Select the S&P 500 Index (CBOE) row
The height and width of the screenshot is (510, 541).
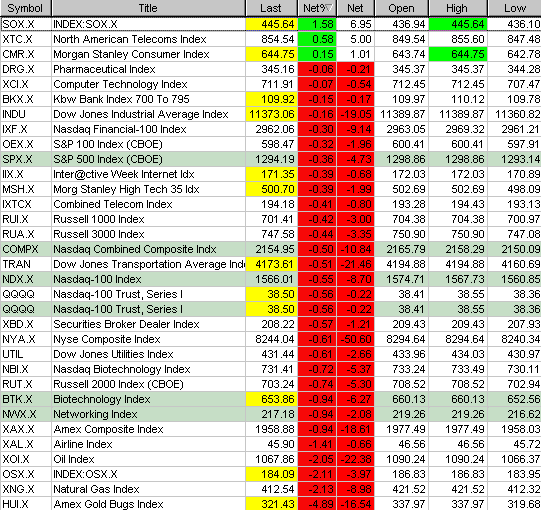pyautogui.click(x=270, y=159)
